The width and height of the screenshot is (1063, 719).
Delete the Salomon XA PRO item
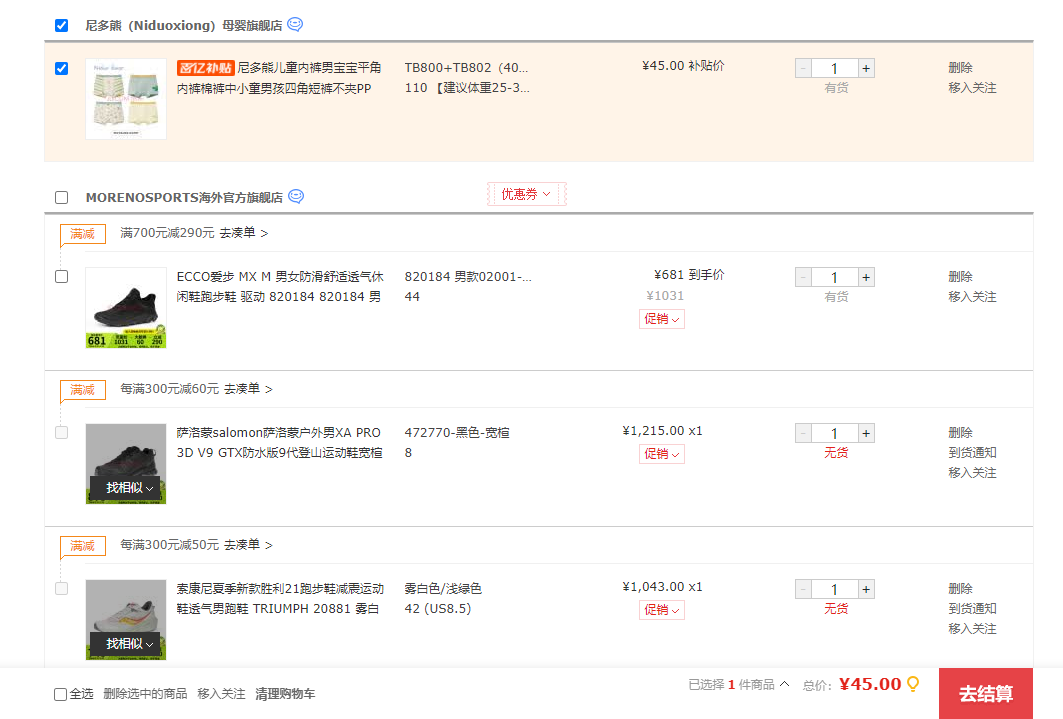[960, 432]
